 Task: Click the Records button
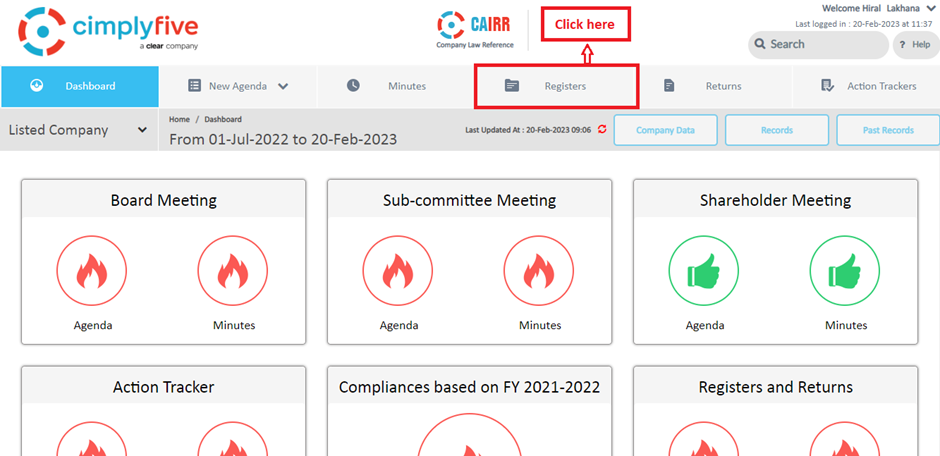pos(777,130)
